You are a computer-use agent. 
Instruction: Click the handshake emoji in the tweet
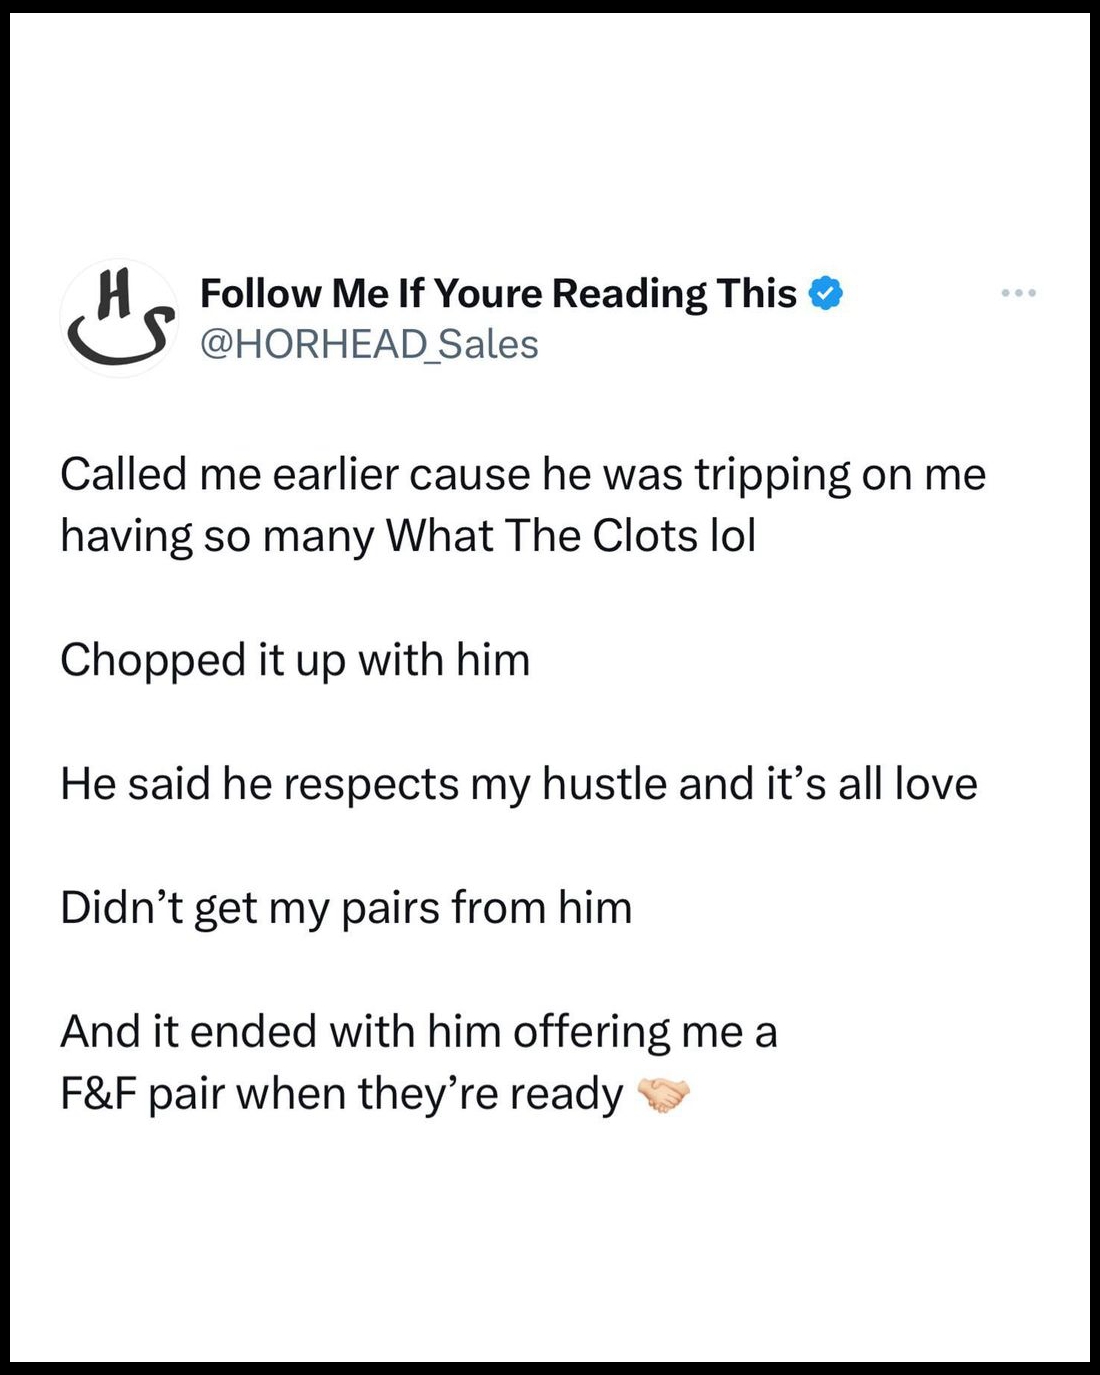pyautogui.click(x=663, y=1095)
